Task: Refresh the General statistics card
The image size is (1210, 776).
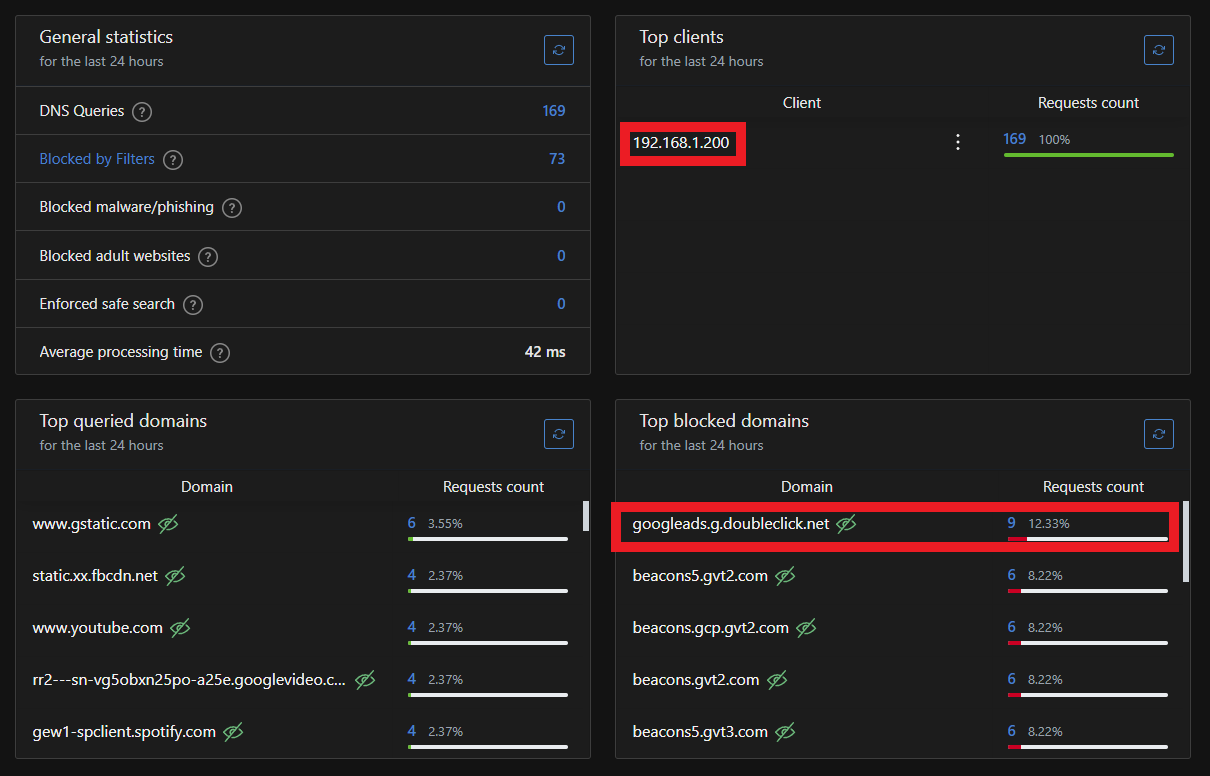Action: [x=559, y=50]
